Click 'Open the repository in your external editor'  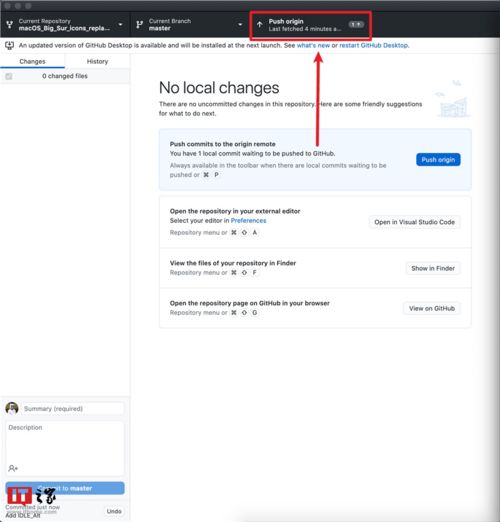click(x=235, y=211)
